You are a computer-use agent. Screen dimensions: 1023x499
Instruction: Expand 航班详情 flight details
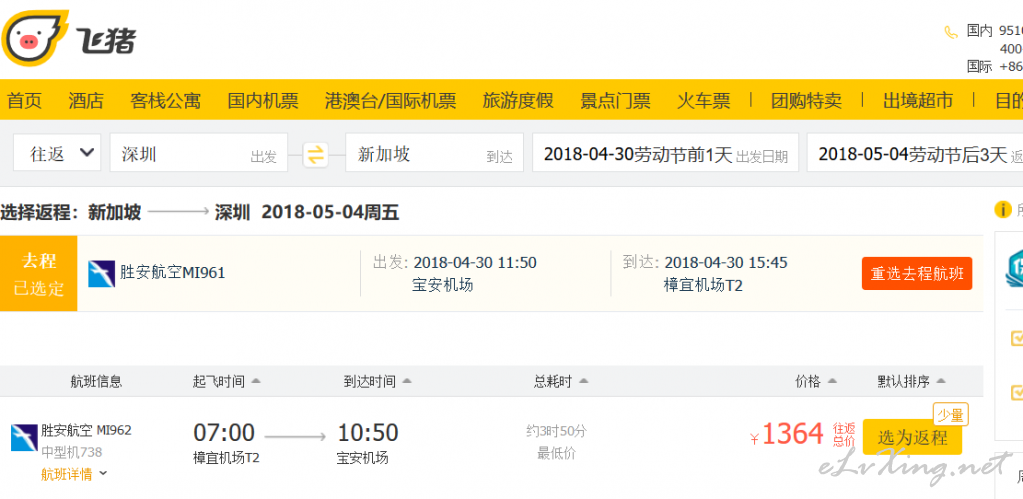pyautogui.click(x=74, y=474)
